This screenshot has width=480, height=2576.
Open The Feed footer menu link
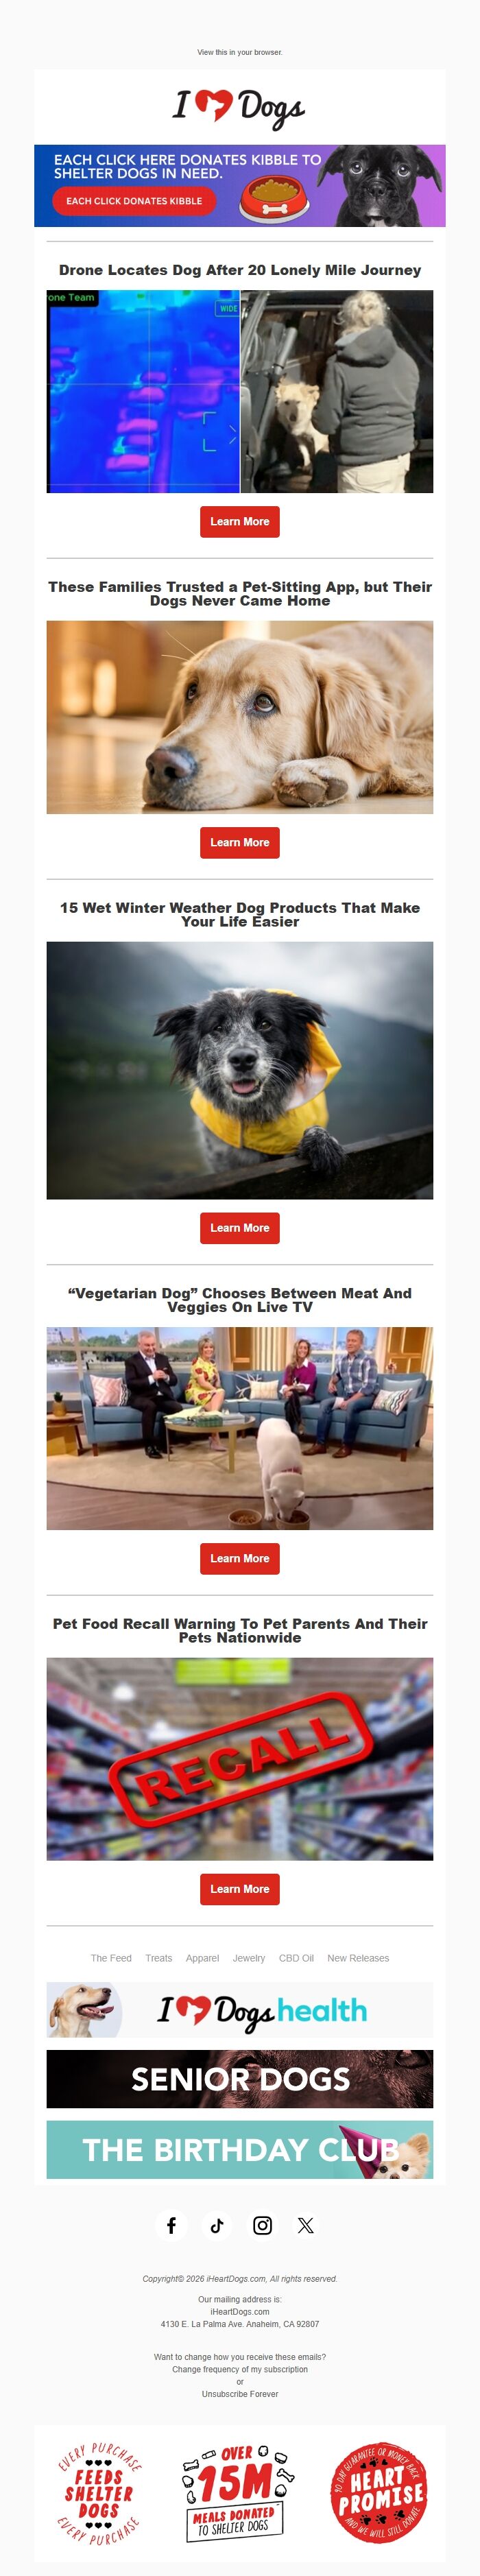(x=111, y=1958)
